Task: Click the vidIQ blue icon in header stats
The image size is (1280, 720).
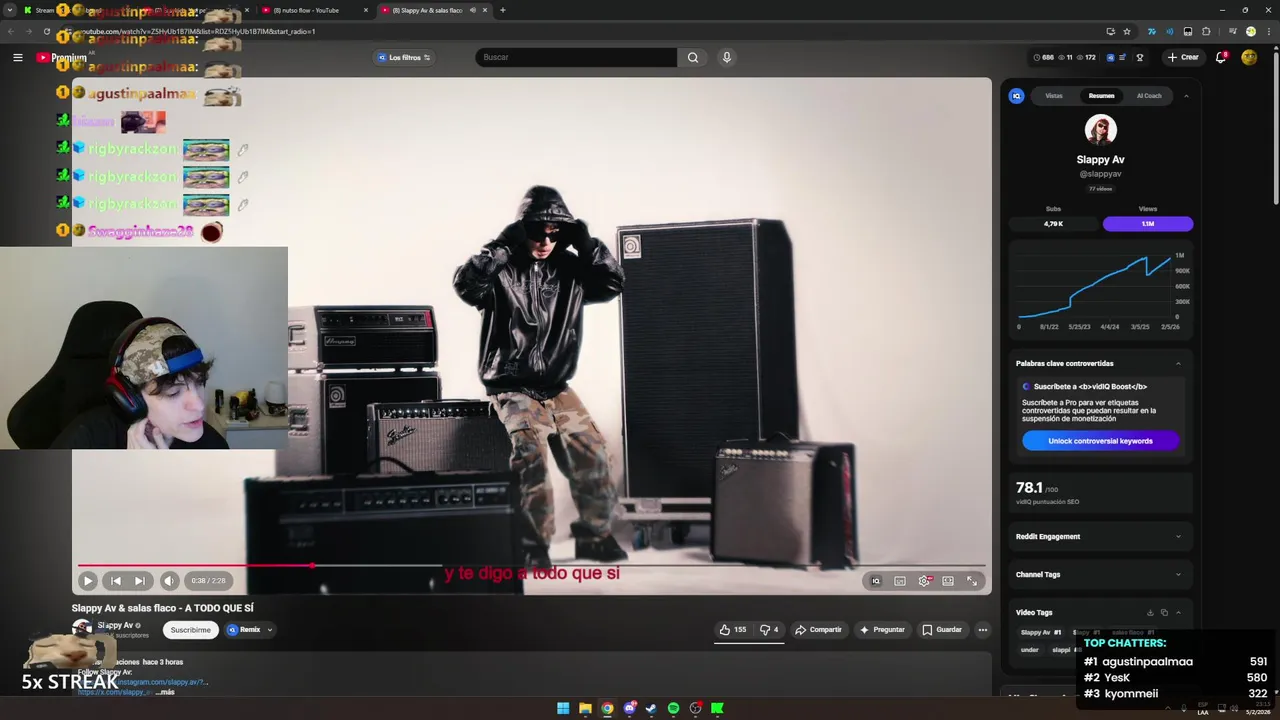Action: tap(1109, 57)
